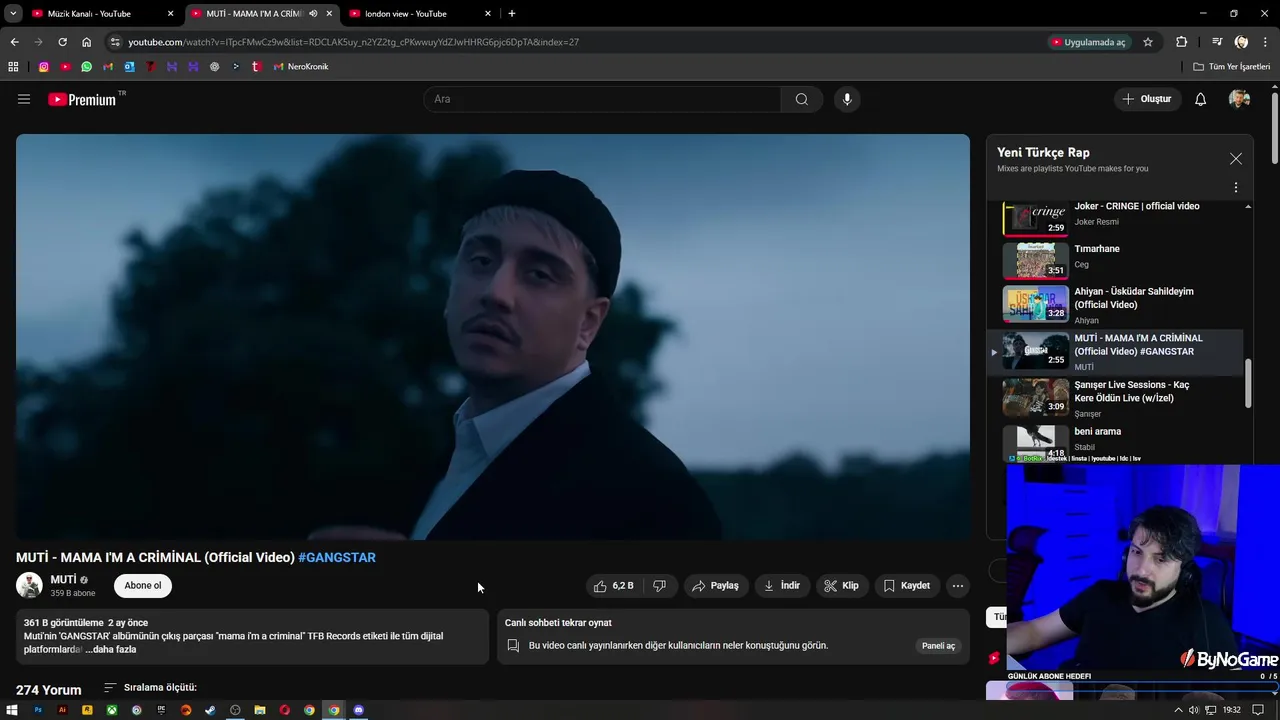Viewport: 1280px width, 720px height.
Task: Launch Illustrator from the taskbar
Action: (62, 710)
